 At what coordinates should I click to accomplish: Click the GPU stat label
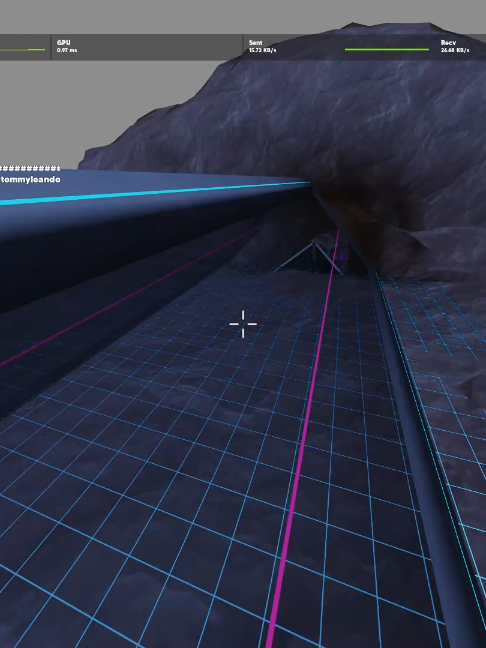[64, 43]
